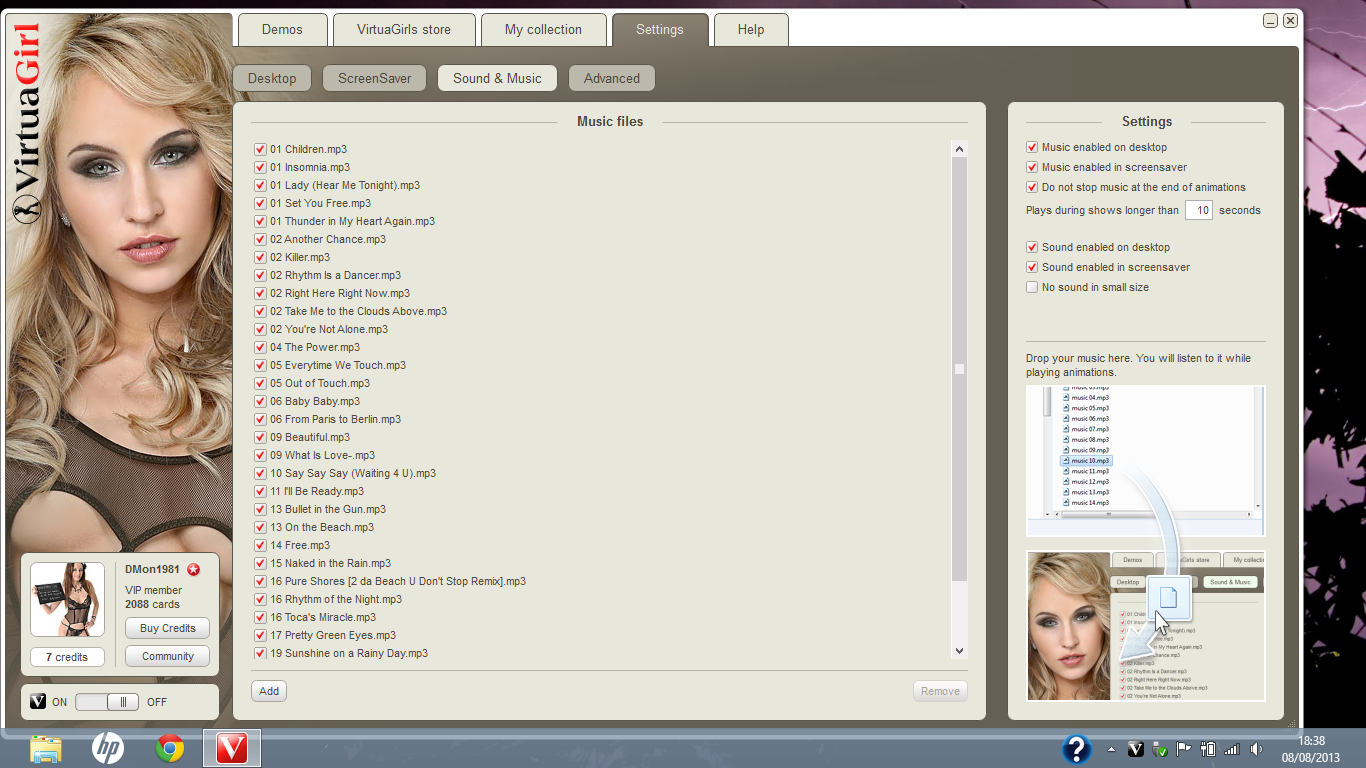1366x768 pixels.
Task: Click music list scrollbar down arrow
Action: (x=959, y=651)
